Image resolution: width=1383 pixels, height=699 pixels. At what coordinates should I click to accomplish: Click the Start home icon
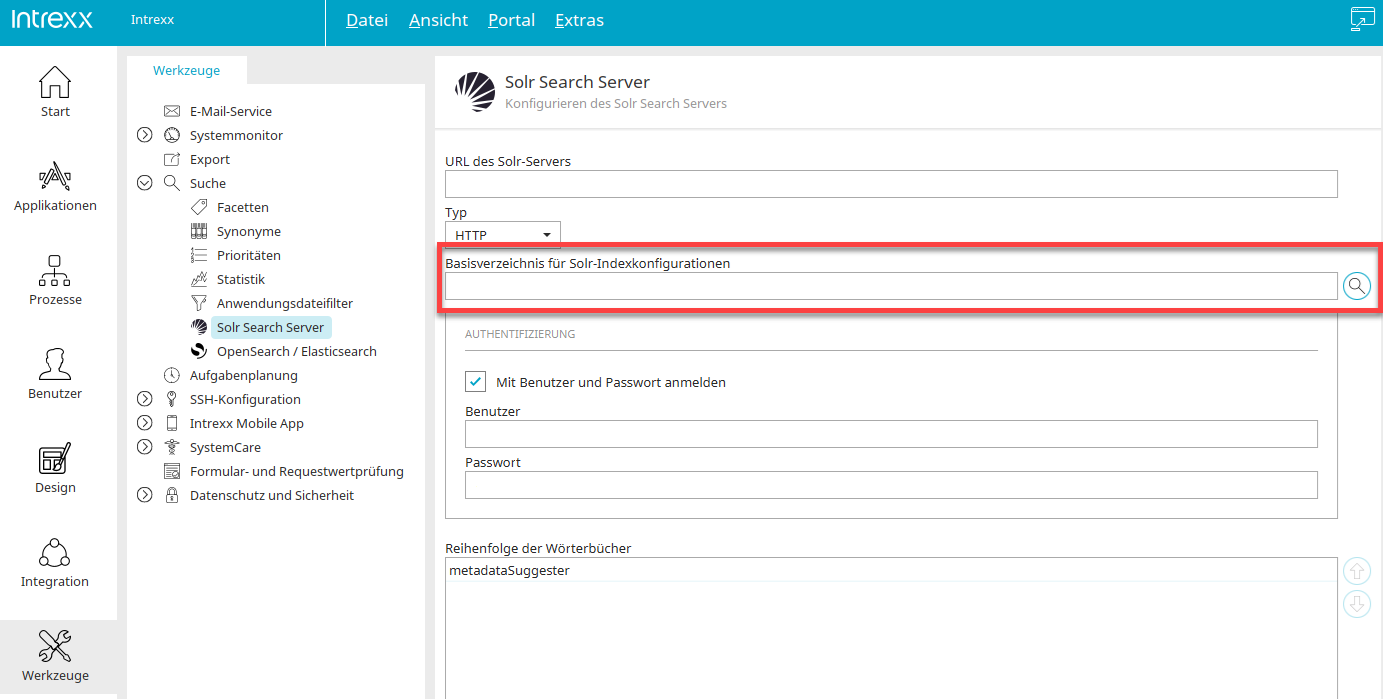click(55, 93)
